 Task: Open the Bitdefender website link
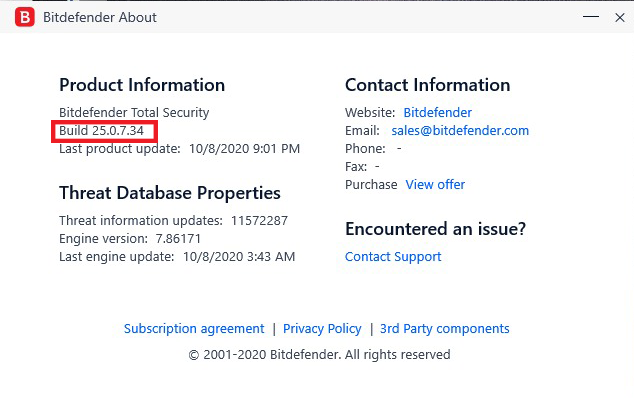(x=437, y=112)
